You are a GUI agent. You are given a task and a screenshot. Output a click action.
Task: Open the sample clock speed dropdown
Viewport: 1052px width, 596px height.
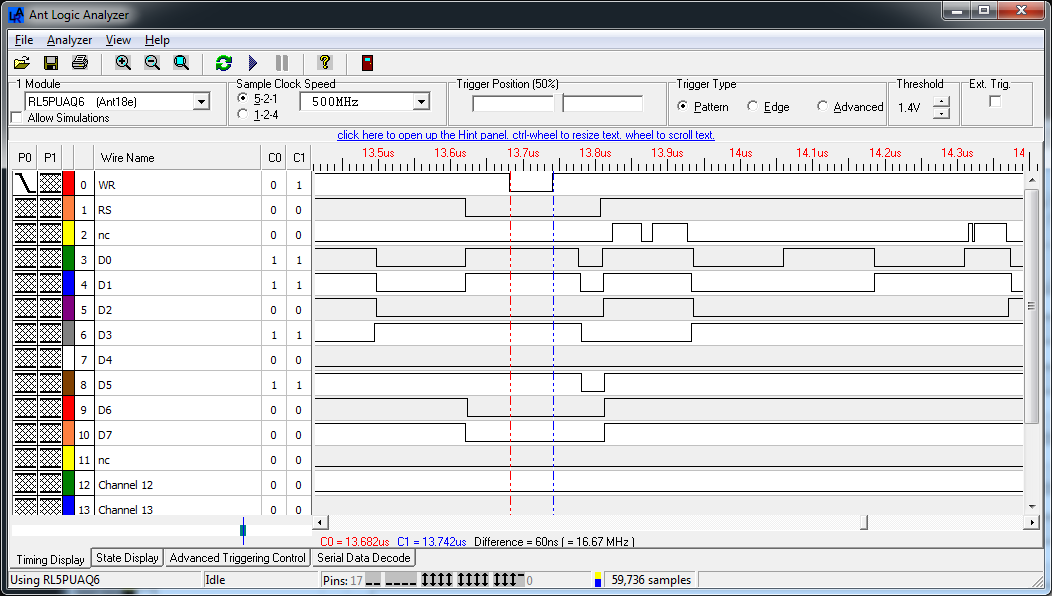click(421, 101)
